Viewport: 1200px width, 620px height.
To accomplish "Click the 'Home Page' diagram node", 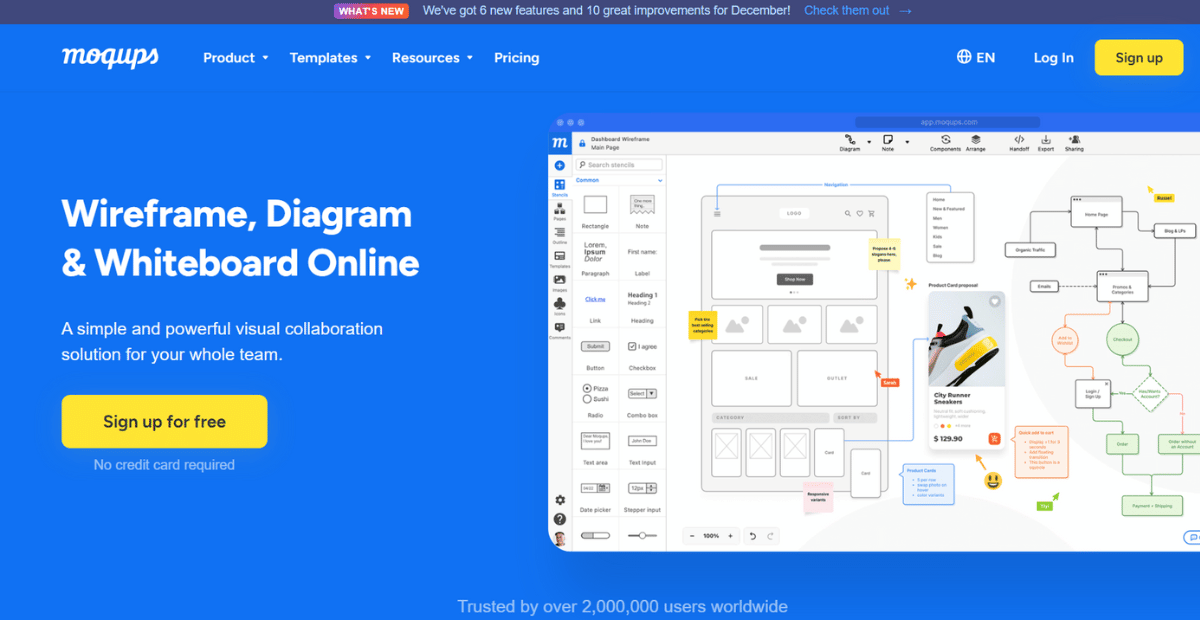I will click(1098, 214).
